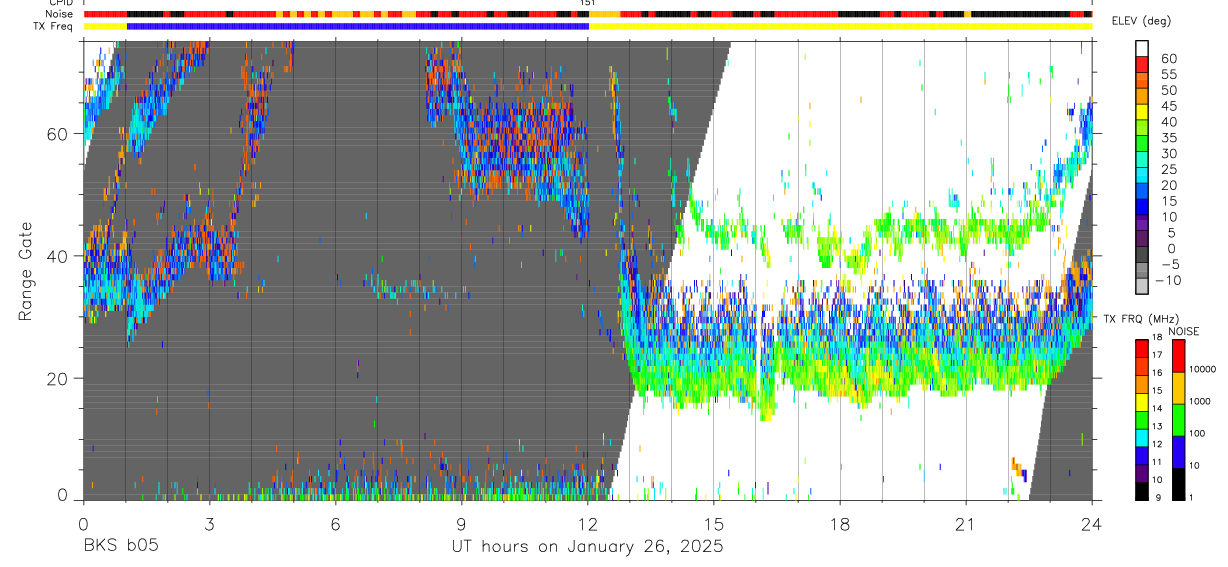
Task: Click the x-axis tick label '21'
Action: tap(966, 524)
